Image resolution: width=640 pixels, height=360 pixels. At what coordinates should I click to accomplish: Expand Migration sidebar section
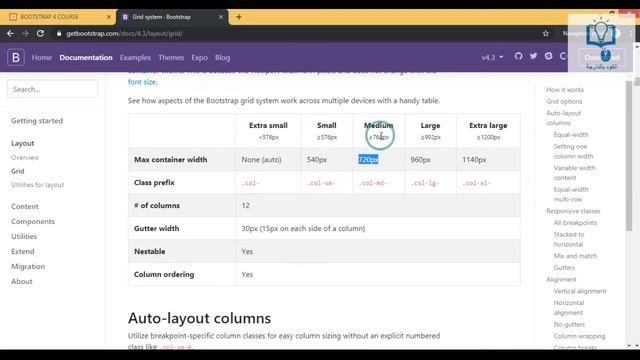click(x=28, y=267)
